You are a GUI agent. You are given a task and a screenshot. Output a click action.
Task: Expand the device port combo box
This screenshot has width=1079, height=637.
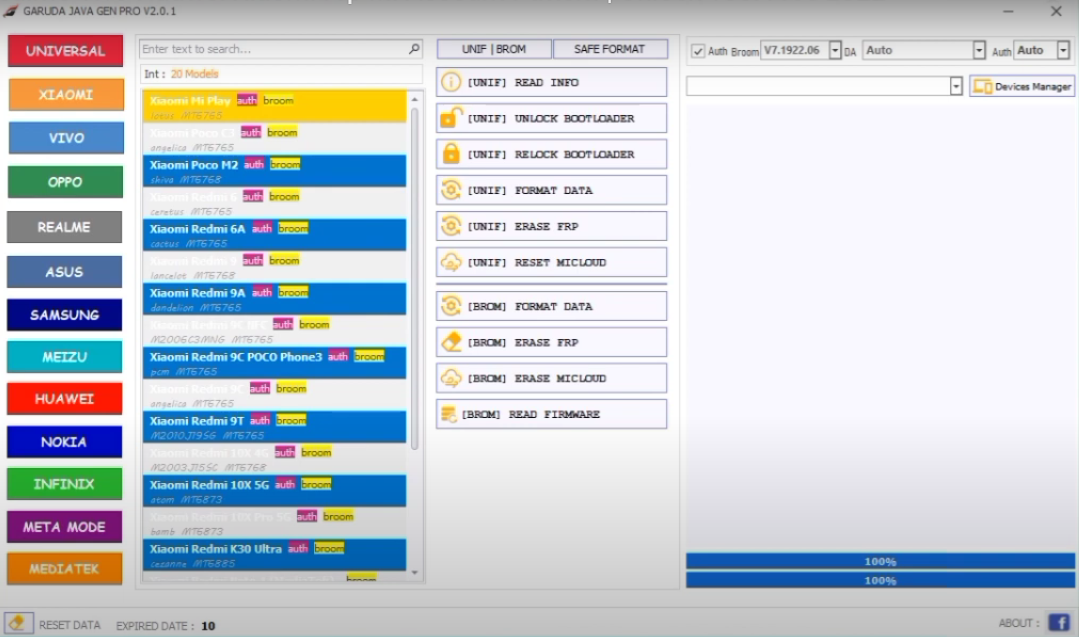point(955,86)
